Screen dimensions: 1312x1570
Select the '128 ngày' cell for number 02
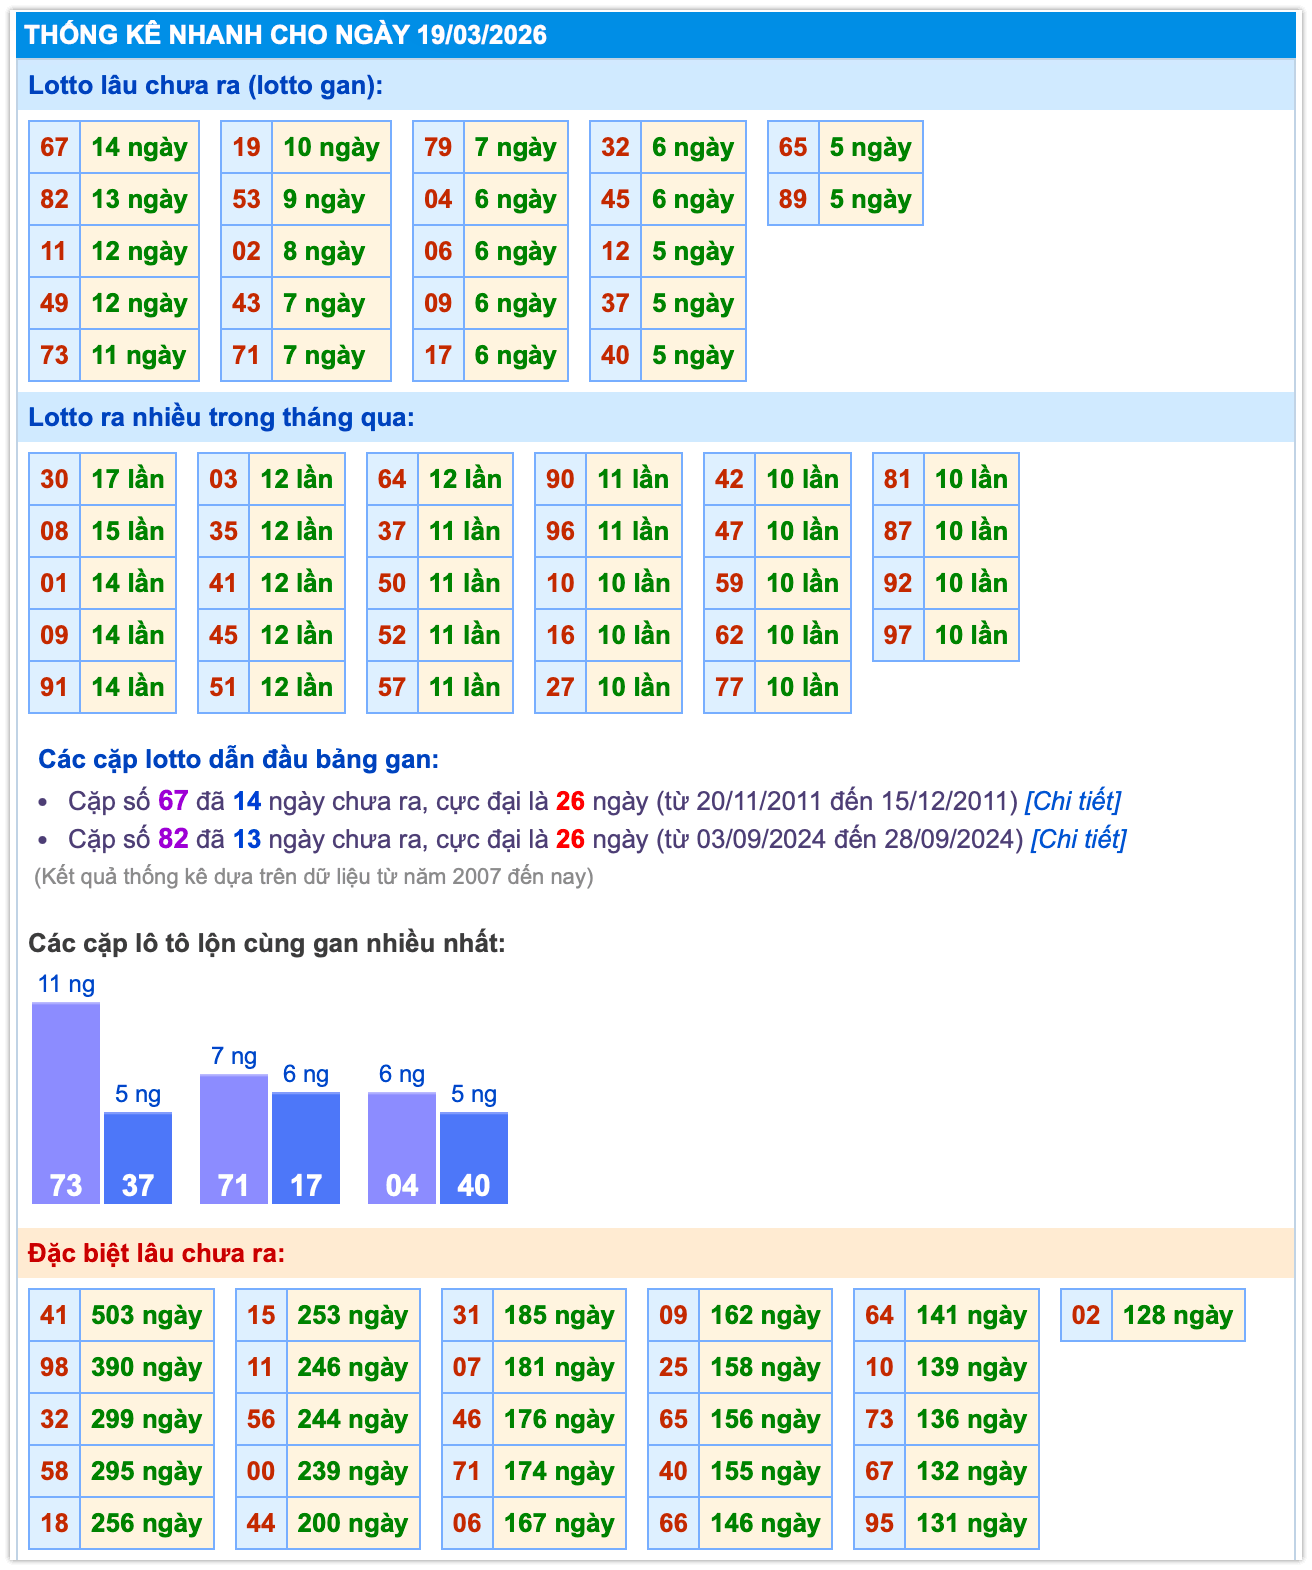click(x=1177, y=1315)
